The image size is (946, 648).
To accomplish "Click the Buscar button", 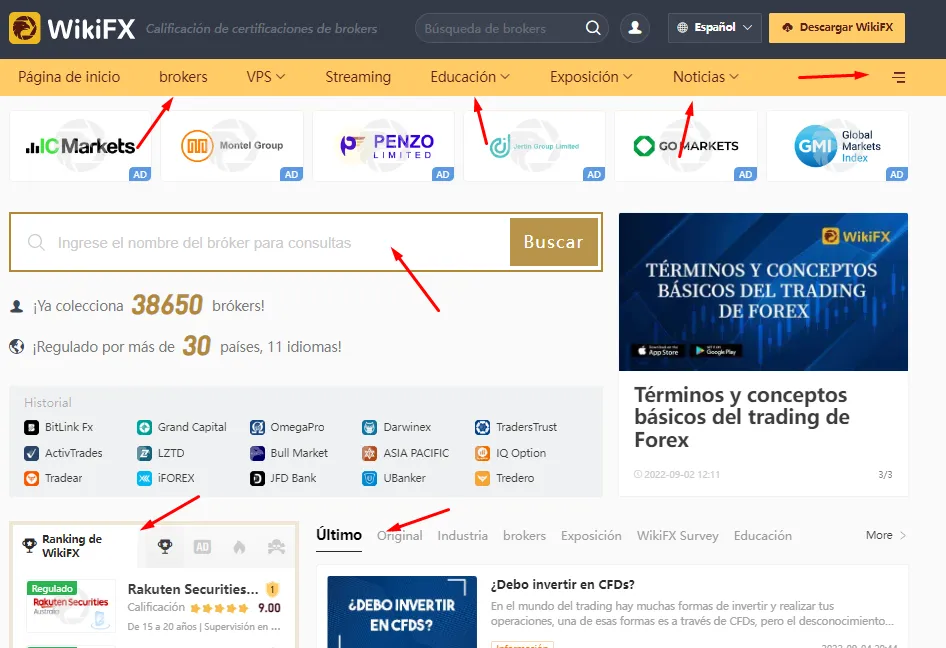I will (x=553, y=242).
